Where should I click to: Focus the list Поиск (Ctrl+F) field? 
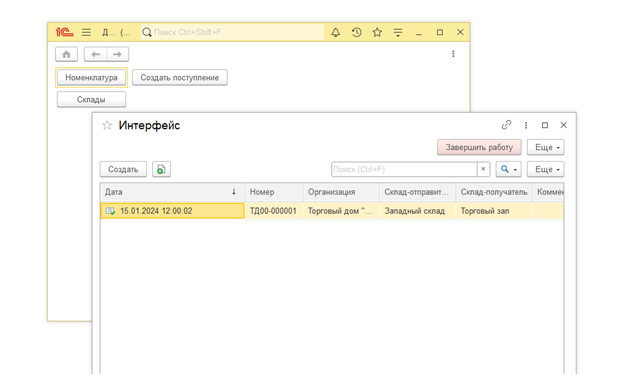404,169
